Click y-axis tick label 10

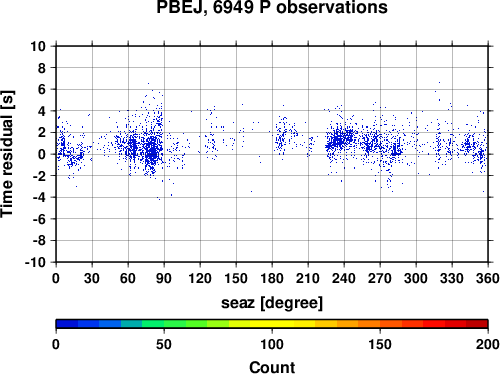tap(38, 46)
